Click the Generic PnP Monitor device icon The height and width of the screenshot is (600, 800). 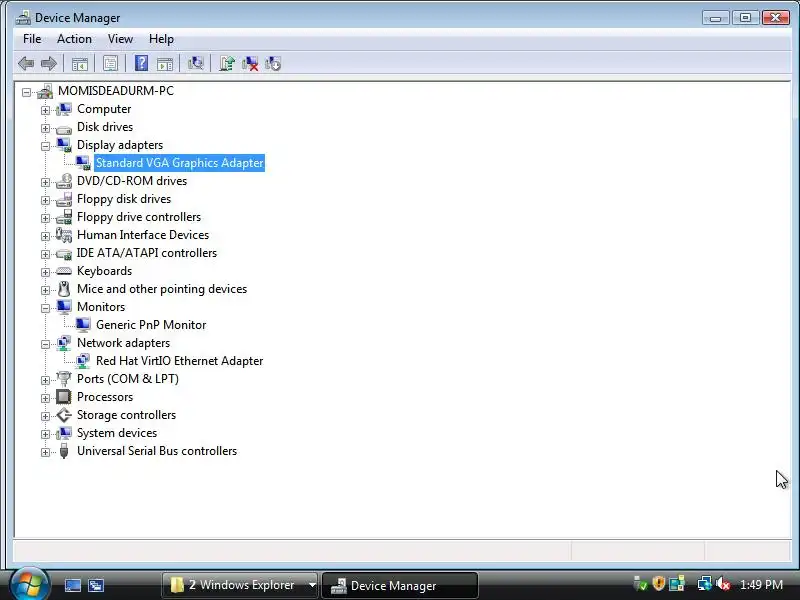83,324
